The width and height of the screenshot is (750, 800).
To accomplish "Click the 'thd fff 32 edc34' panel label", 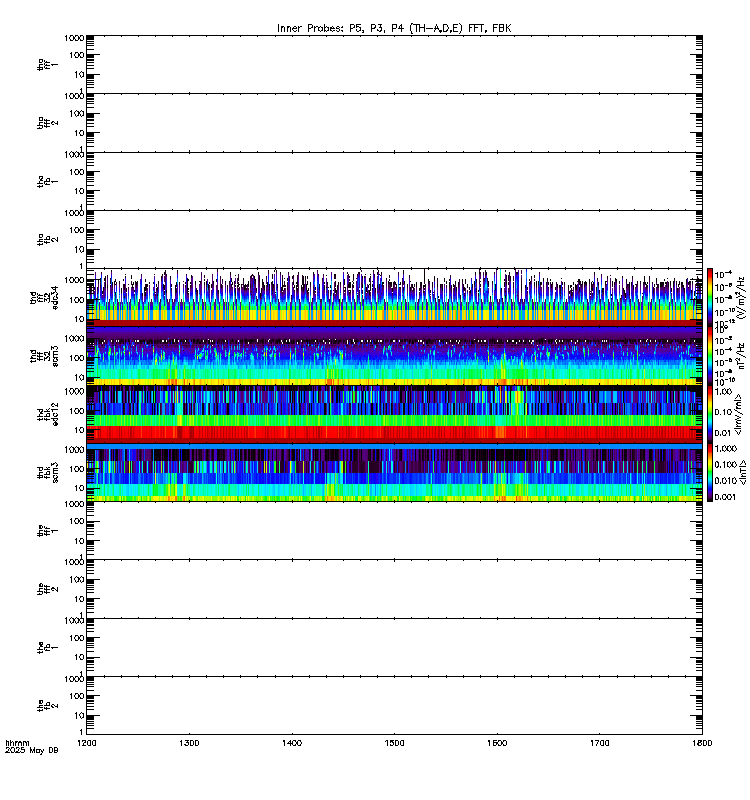I will [x=44, y=297].
